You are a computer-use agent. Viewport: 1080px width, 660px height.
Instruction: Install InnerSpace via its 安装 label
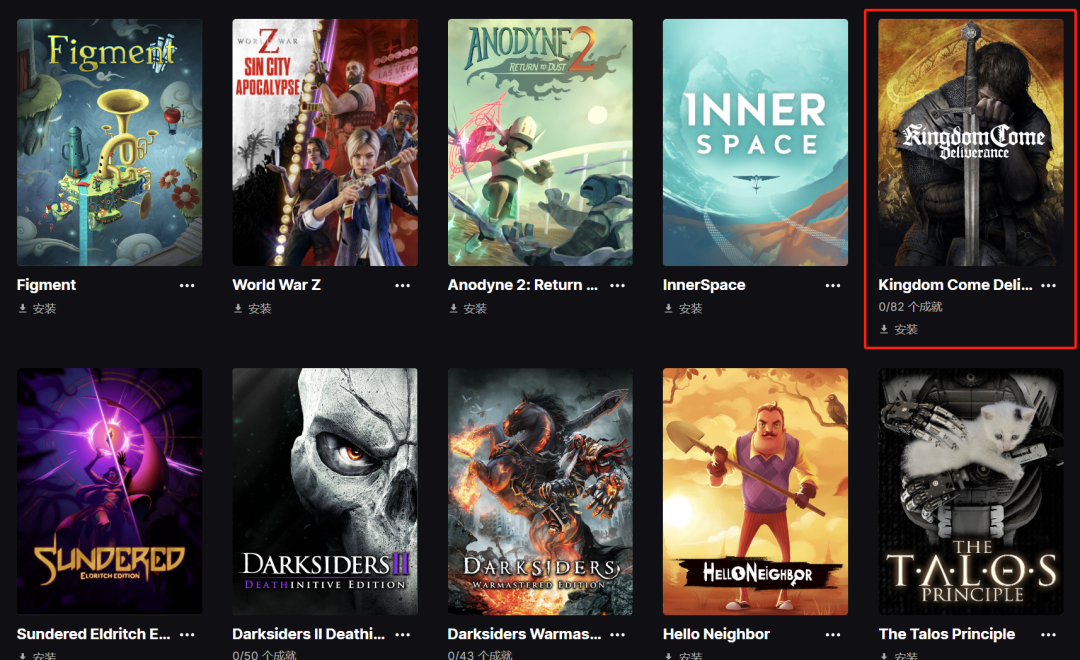(690, 309)
